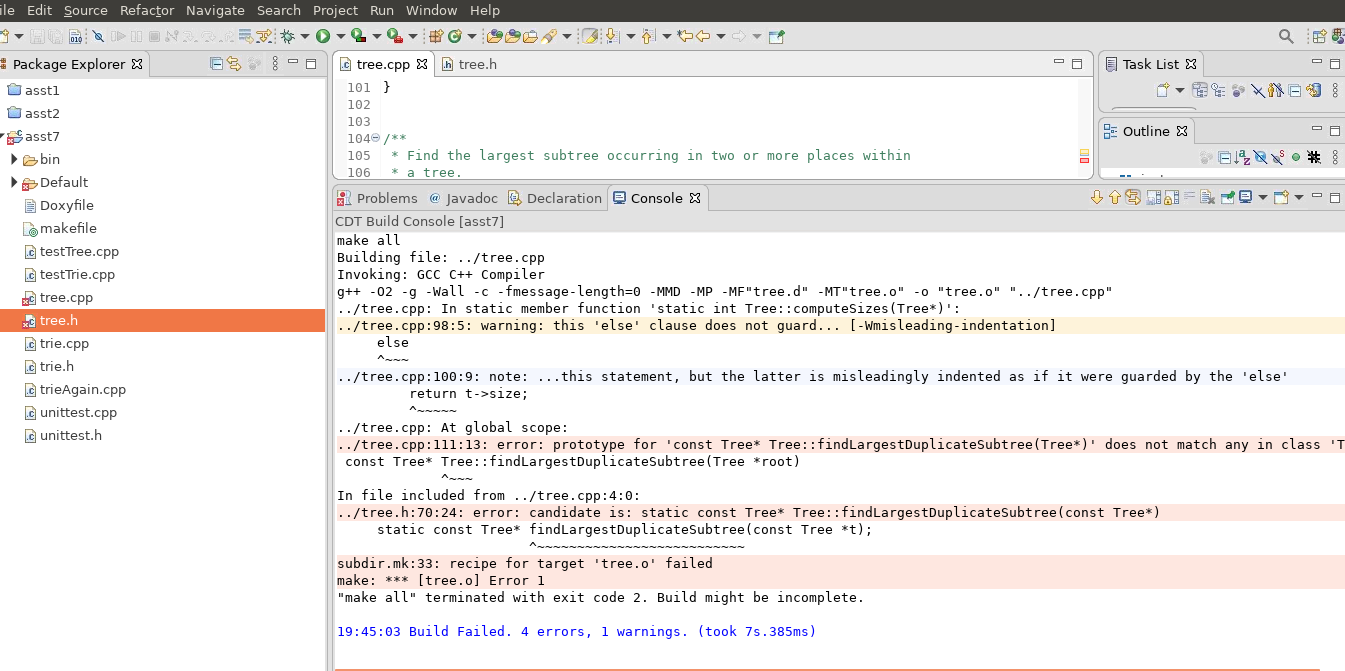Synchronize changed tasks in Task List
The image size is (1345, 671).
pyautogui.click(x=1314, y=90)
